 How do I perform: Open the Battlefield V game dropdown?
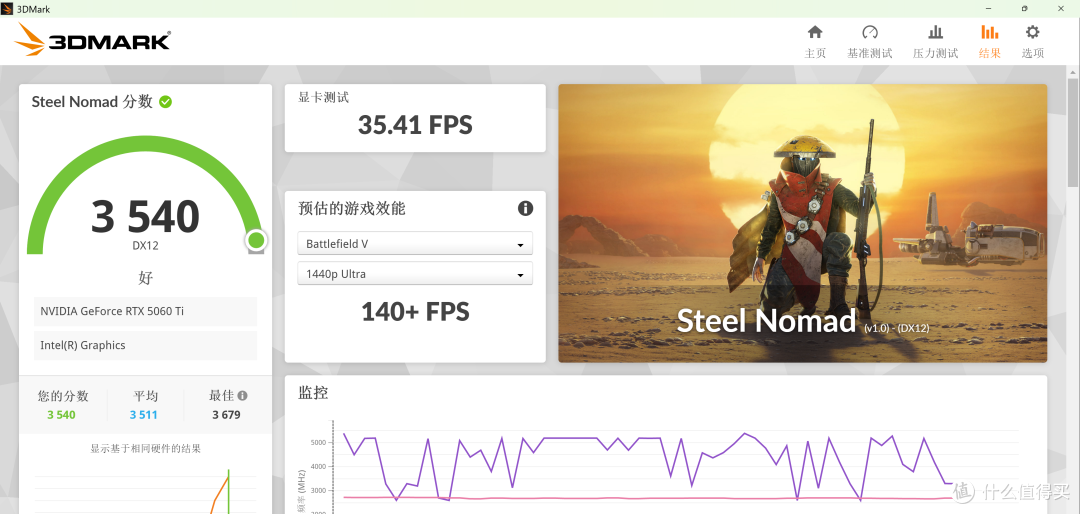click(x=415, y=244)
